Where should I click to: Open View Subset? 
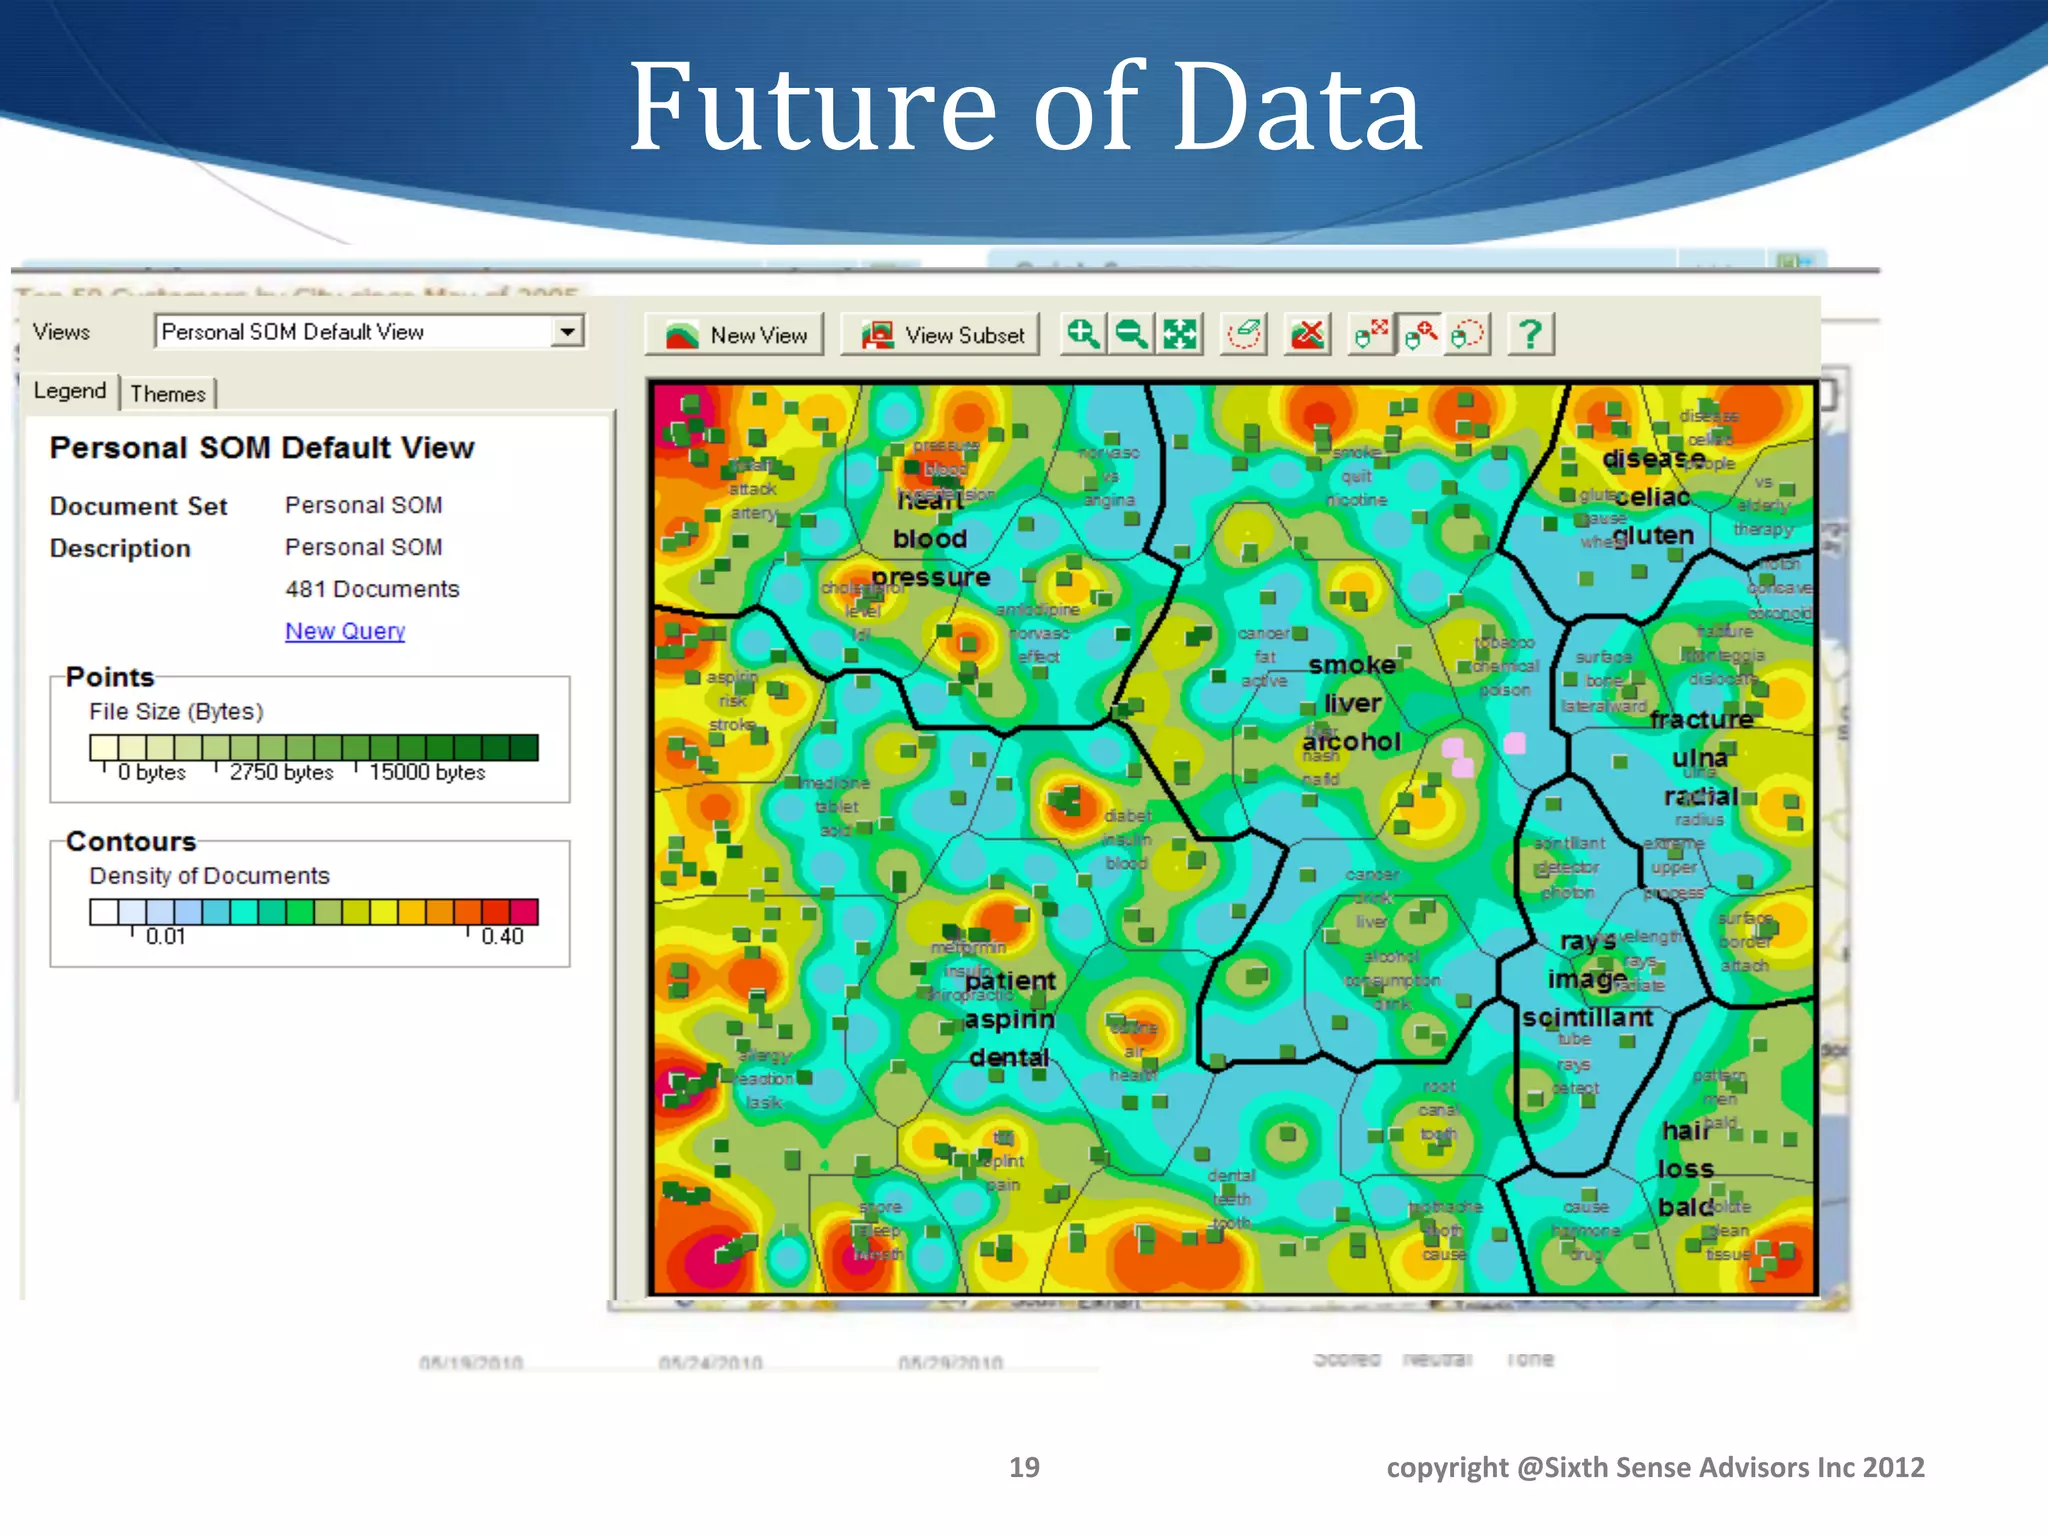click(941, 334)
